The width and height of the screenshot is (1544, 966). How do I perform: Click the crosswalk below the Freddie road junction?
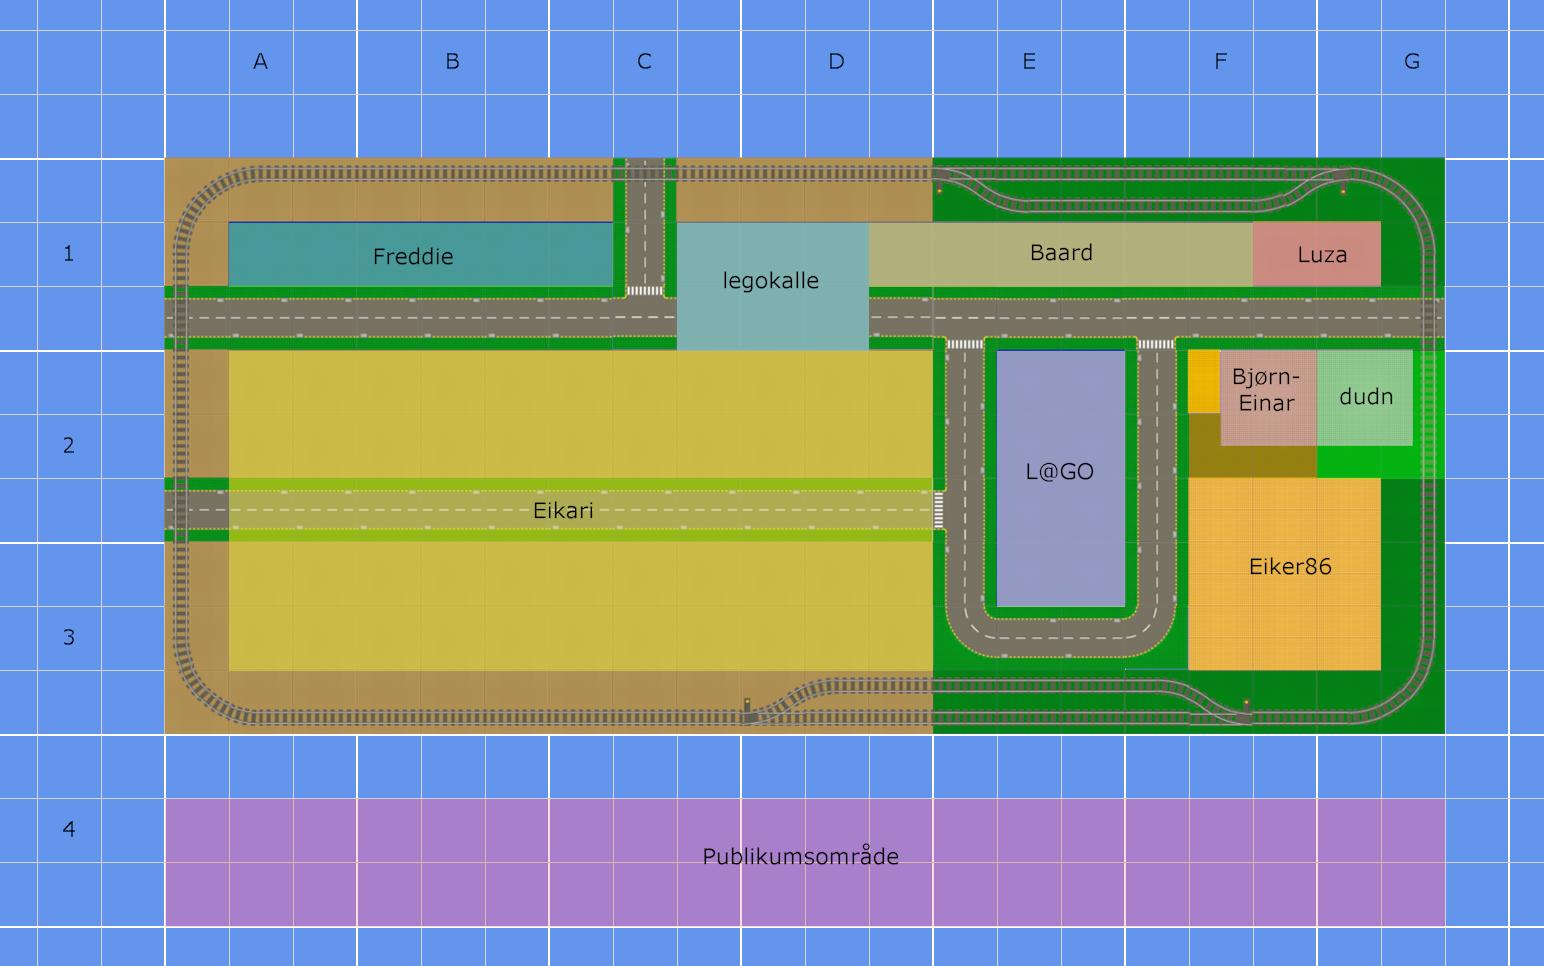pos(645,291)
